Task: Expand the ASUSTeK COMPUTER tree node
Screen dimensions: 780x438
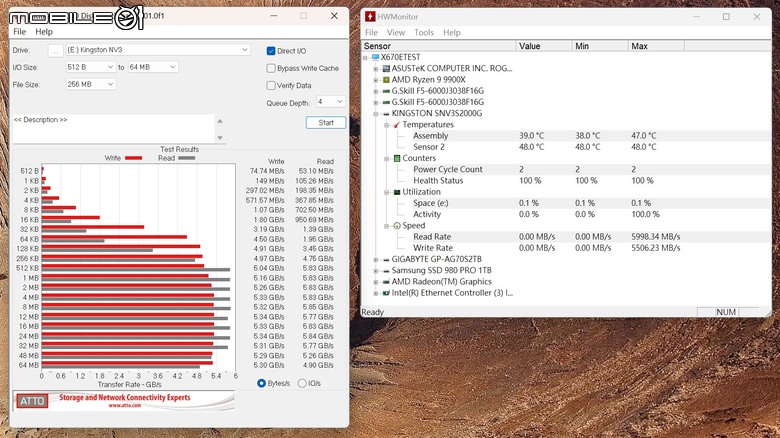Action: pyautogui.click(x=376, y=69)
